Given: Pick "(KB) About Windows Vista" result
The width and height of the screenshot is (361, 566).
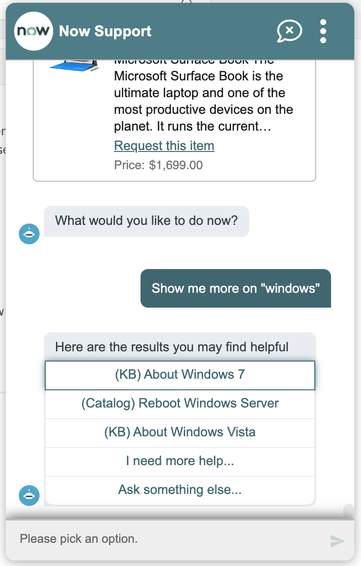Looking at the screenshot, I should (x=180, y=432).
